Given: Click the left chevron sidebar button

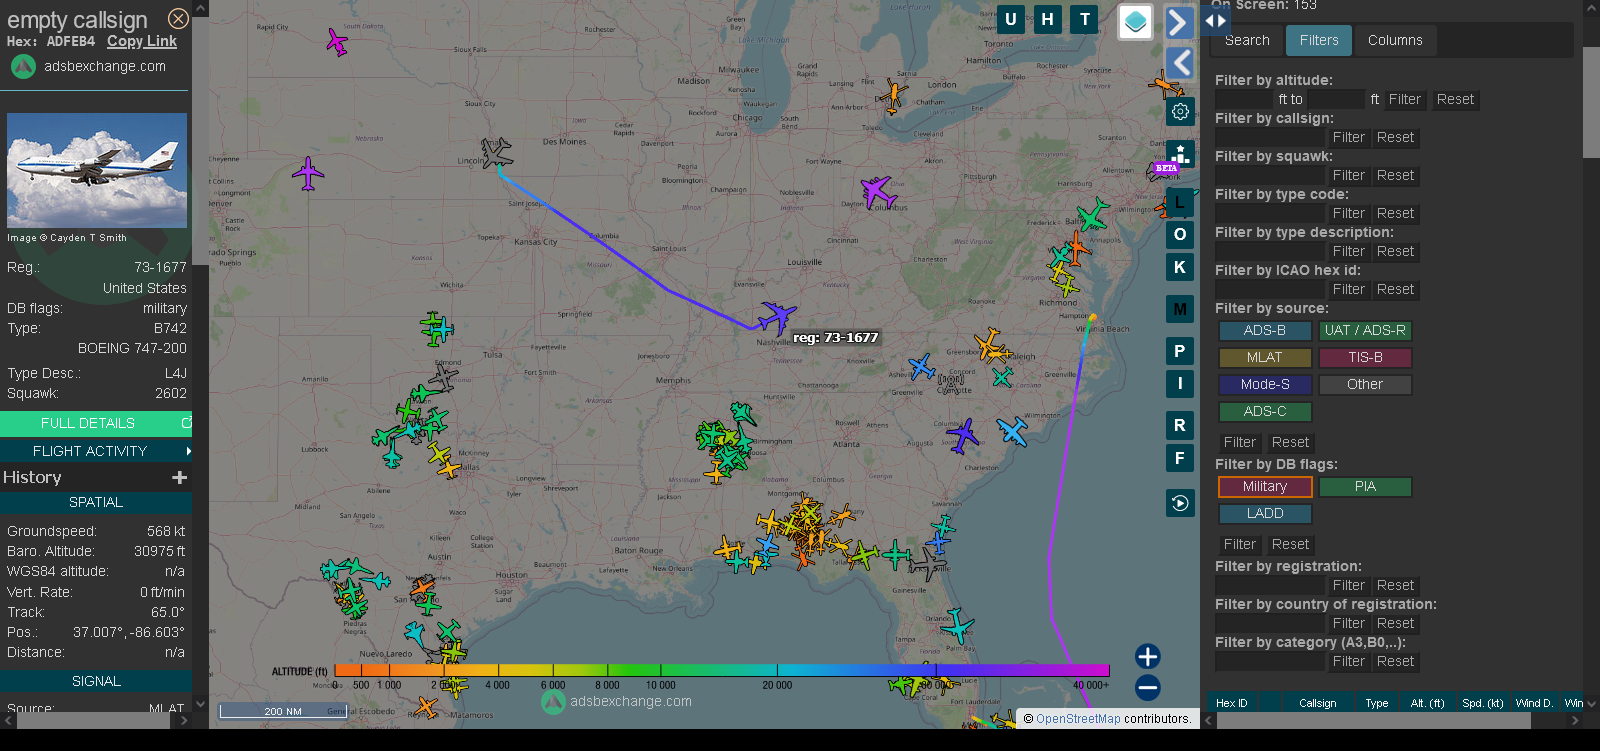Looking at the screenshot, I should tap(1180, 63).
